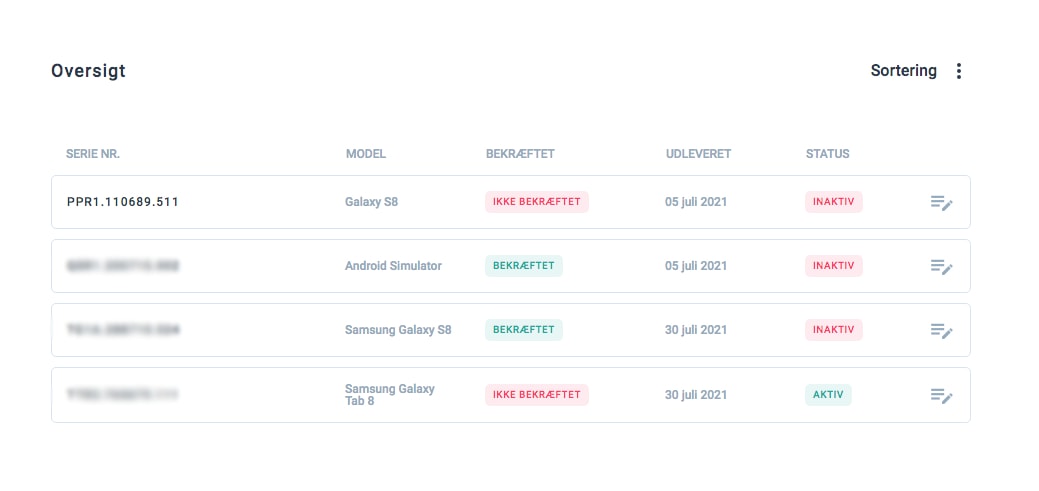Click IKKE BEKRÆFTET badge on Galaxy S8 row
Image resolution: width=1039 pixels, height=491 pixels.
[537, 202]
